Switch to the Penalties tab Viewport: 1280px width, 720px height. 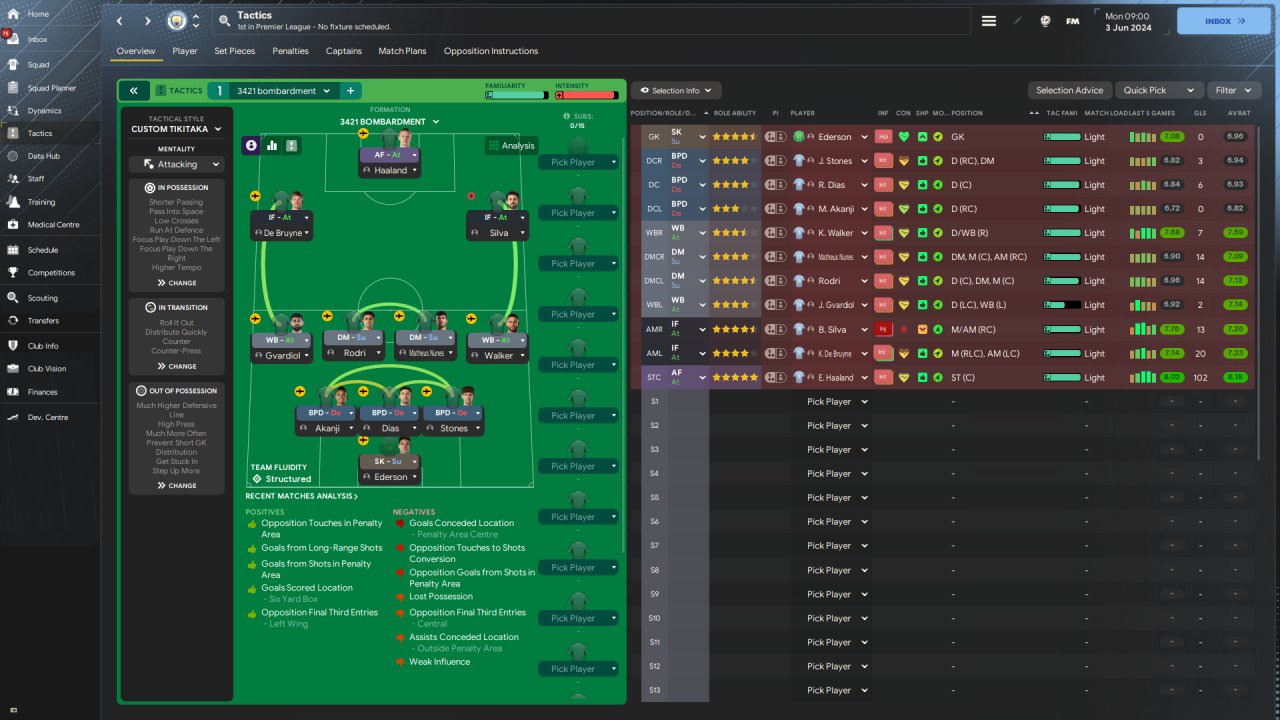point(290,51)
